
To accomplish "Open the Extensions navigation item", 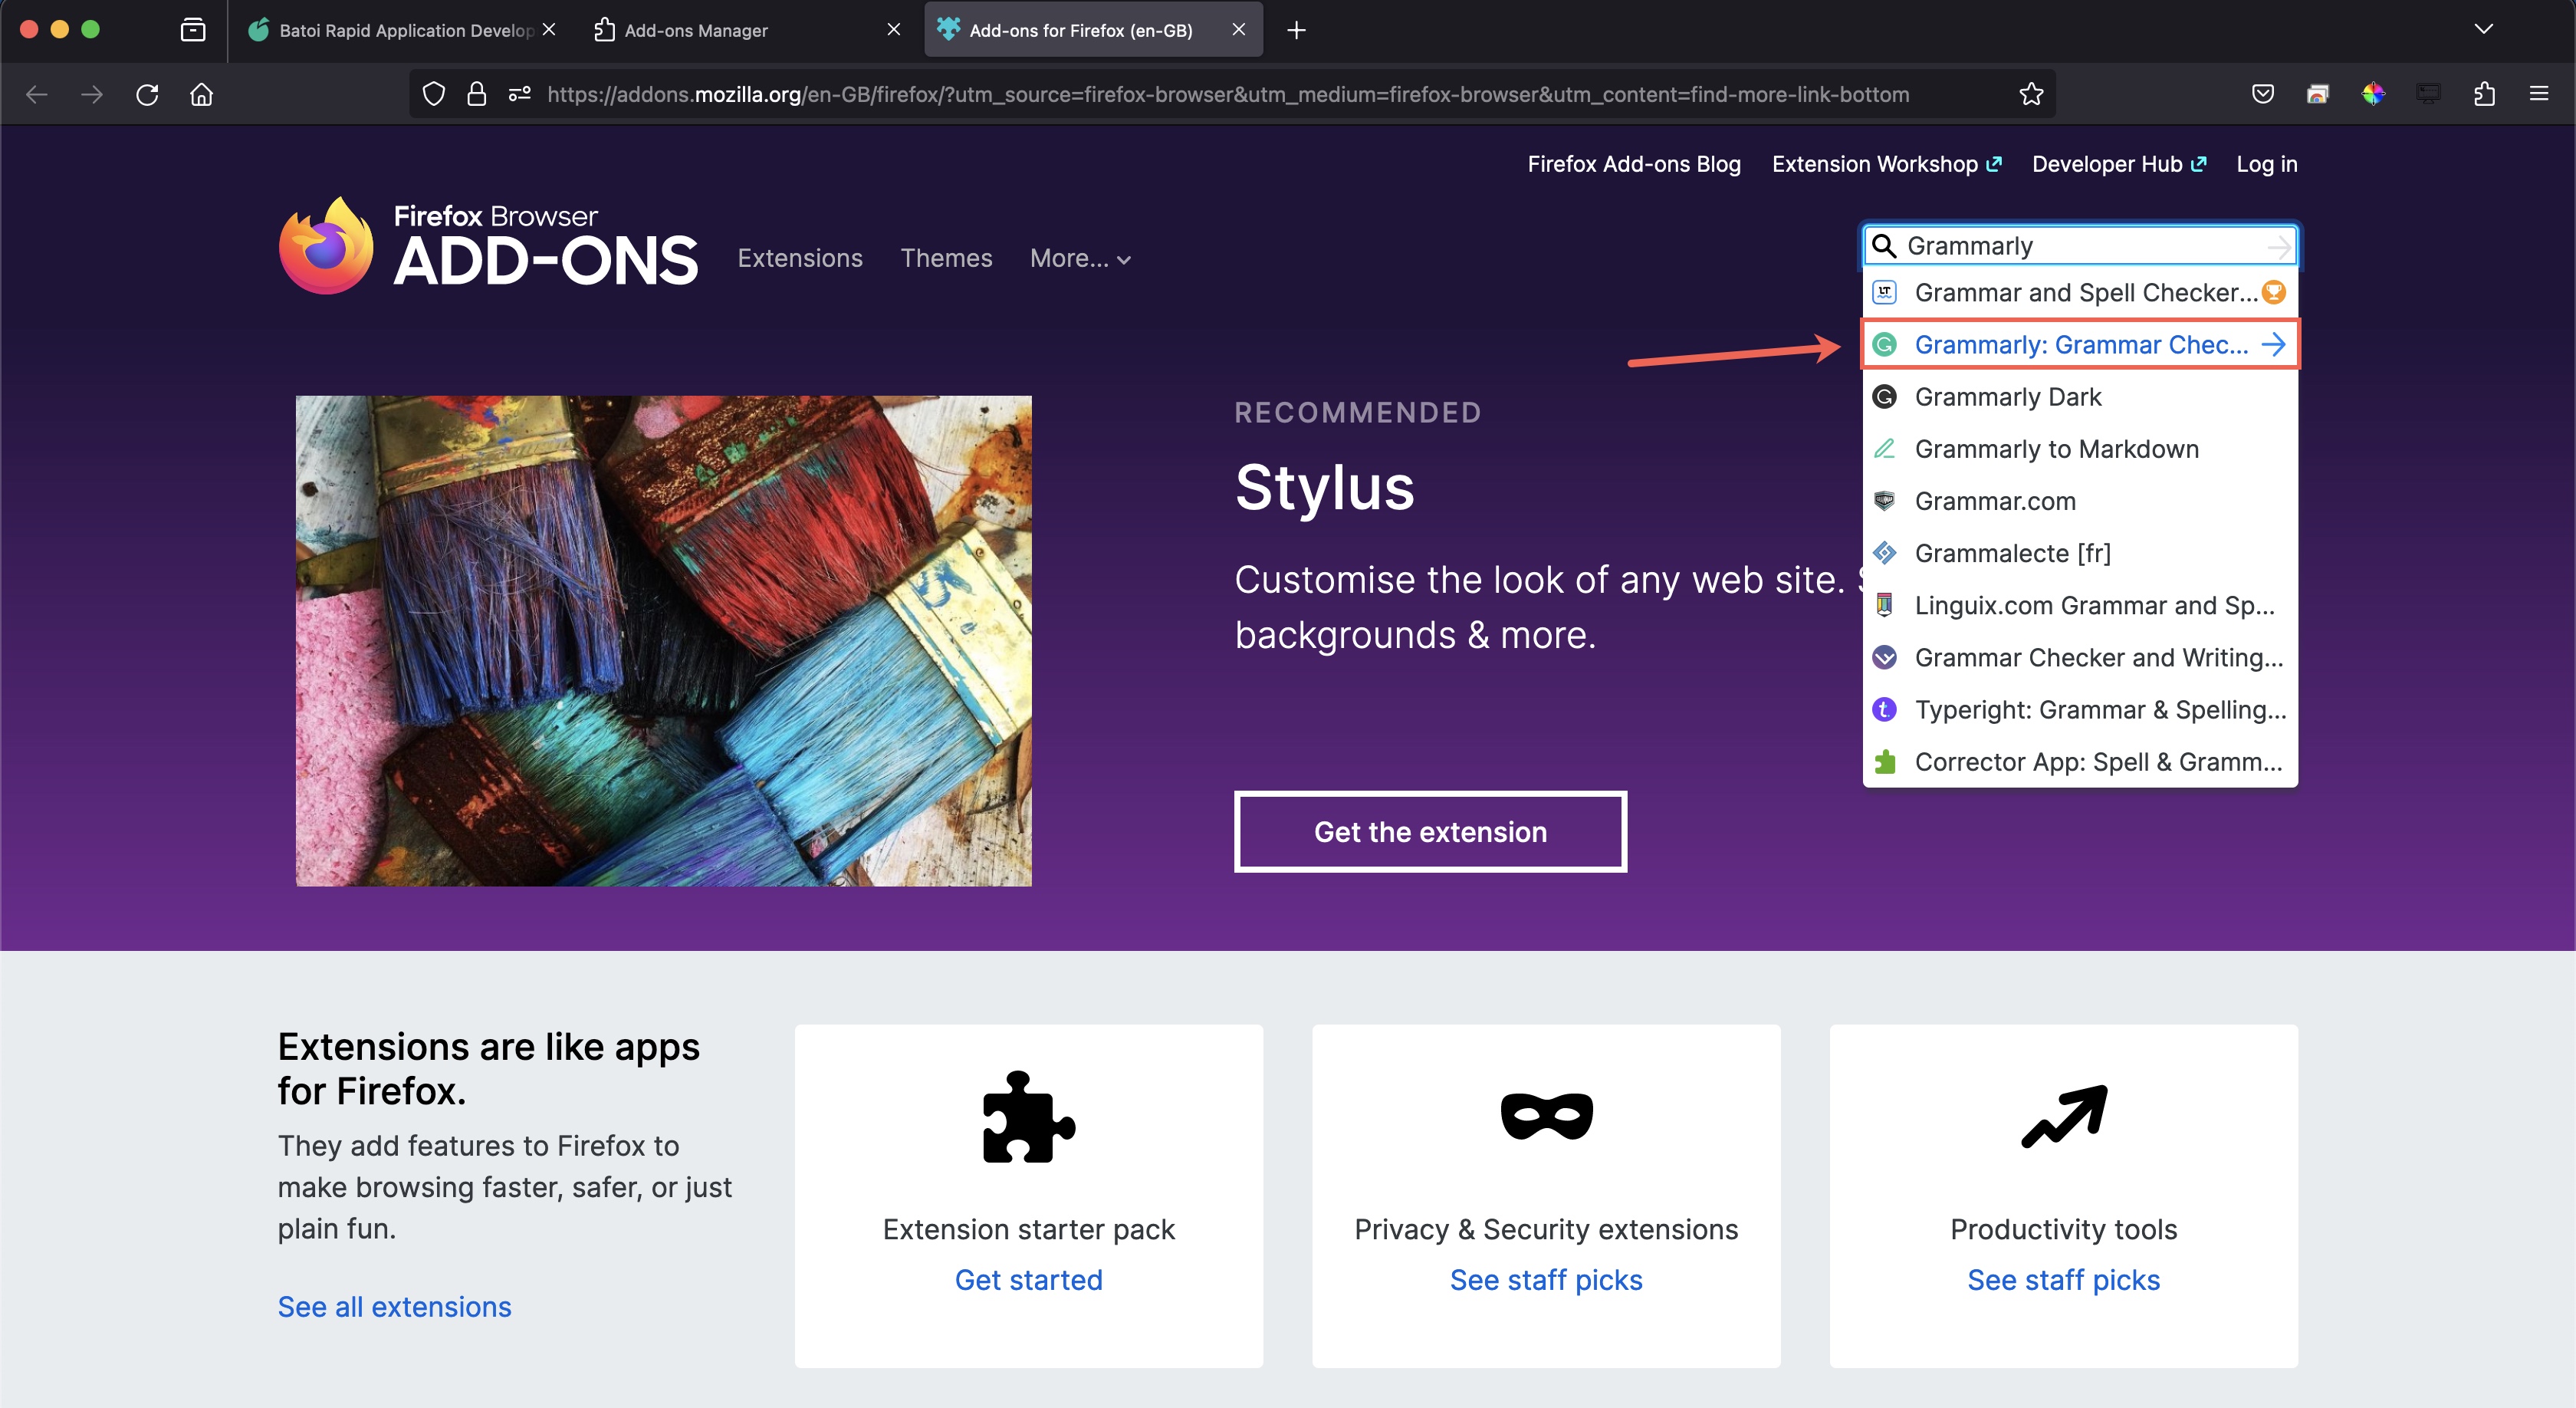I will coord(800,259).
